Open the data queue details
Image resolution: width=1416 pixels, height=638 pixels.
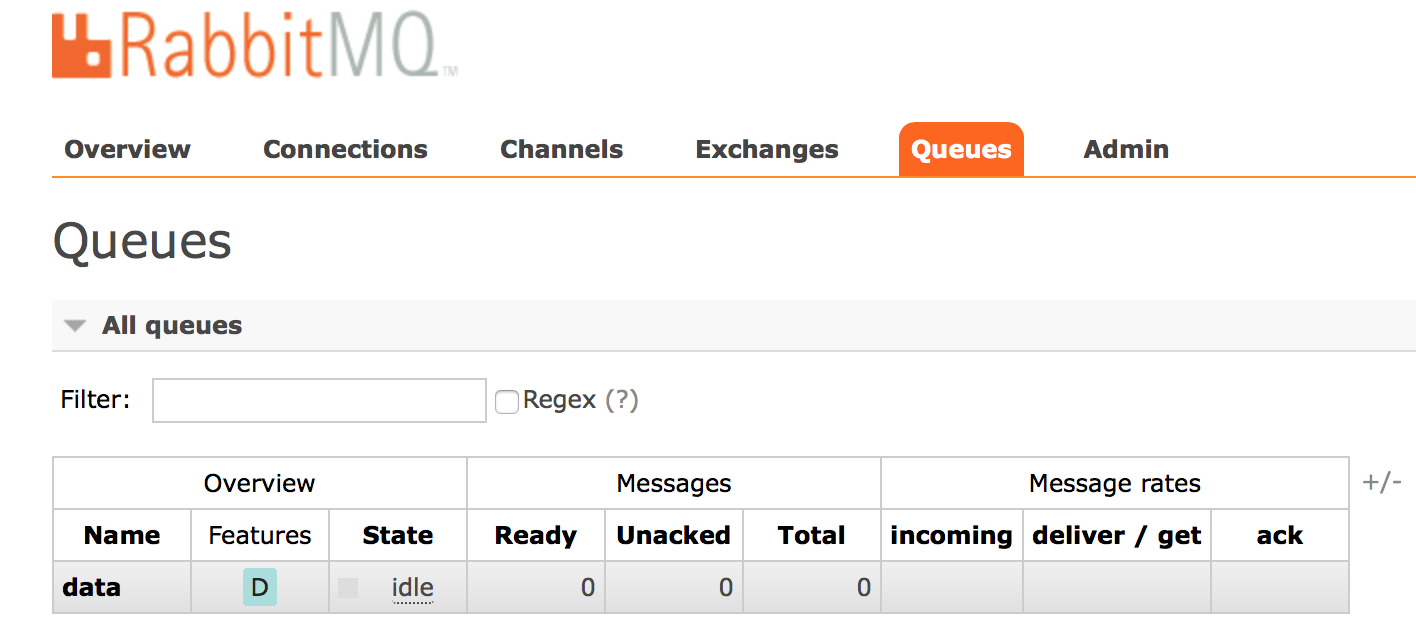92,587
